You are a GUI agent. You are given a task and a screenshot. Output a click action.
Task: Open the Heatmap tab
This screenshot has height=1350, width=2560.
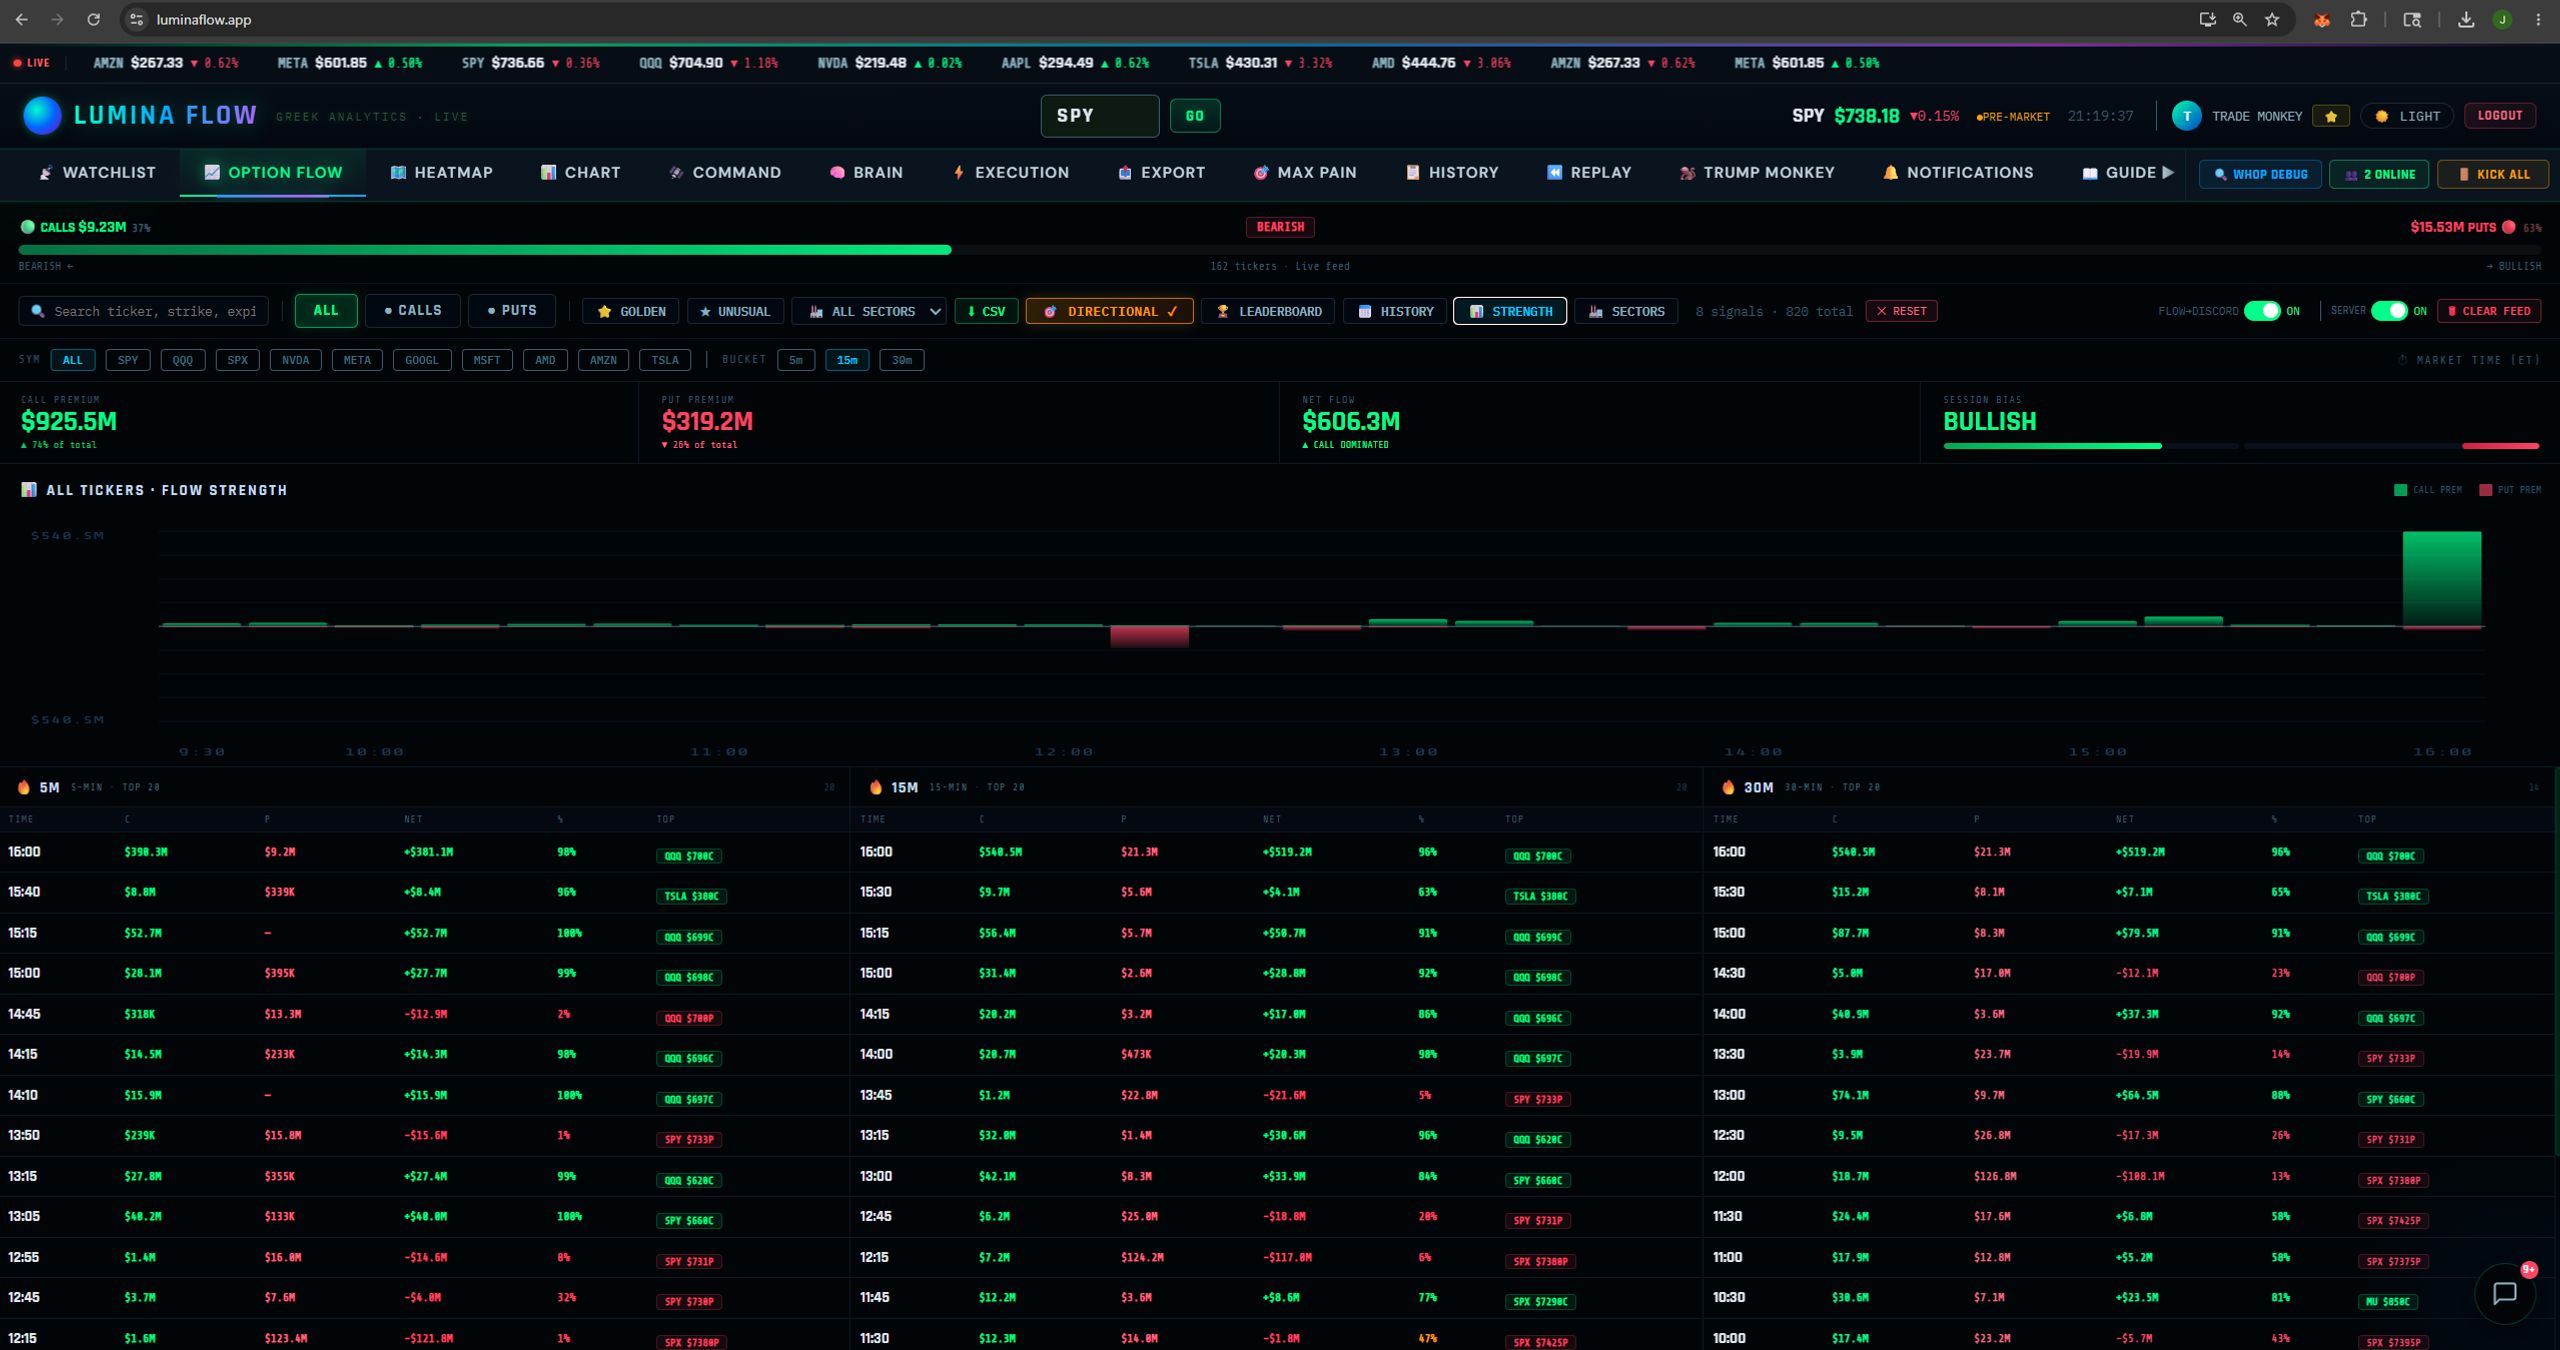441,172
